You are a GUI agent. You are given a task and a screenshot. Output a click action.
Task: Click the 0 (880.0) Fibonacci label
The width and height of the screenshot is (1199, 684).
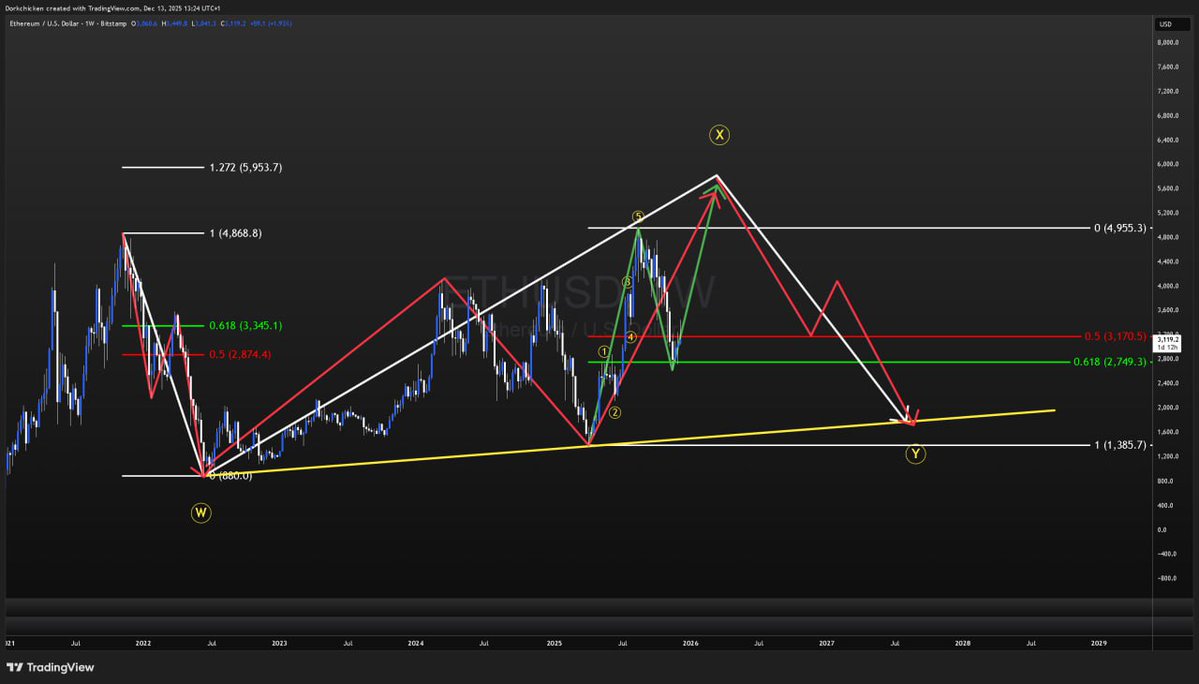(x=231, y=476)
